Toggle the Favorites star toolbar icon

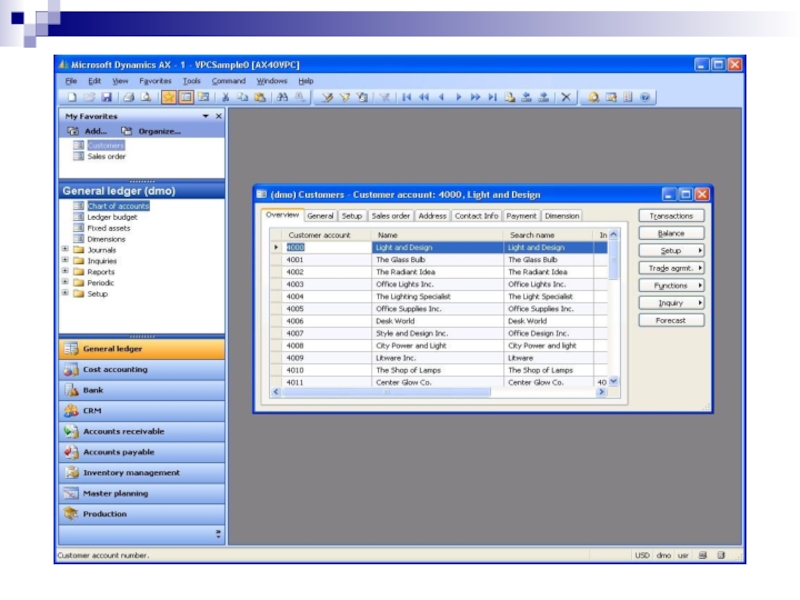pyautogui.click(x=168, y=97)
